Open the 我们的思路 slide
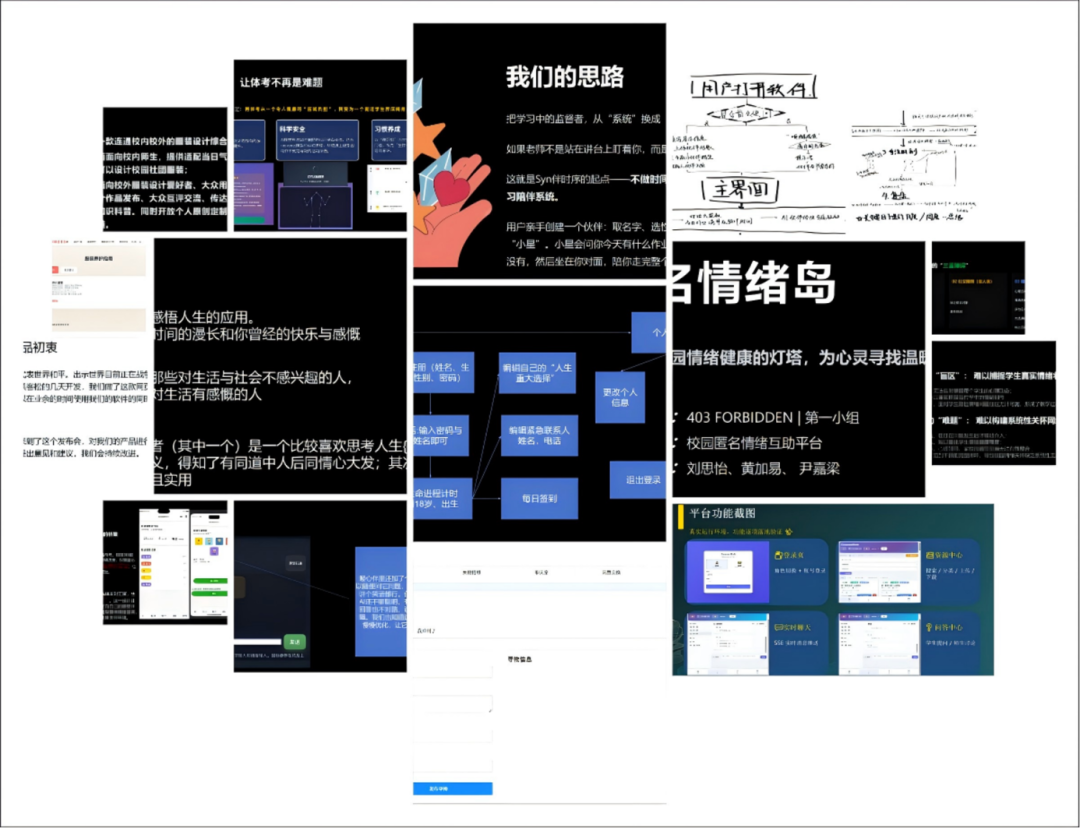Viewport: 1080px width, 828px height. click(539, 151)
